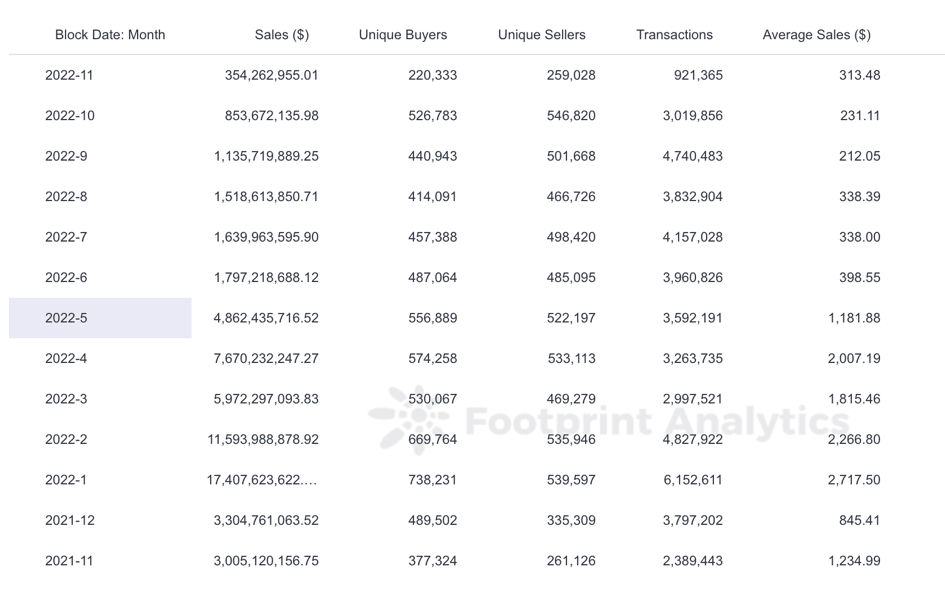Click the Unique Sellers column header
Image resolution: width=945 pixels, height=611 pixels.
(541, 35)
